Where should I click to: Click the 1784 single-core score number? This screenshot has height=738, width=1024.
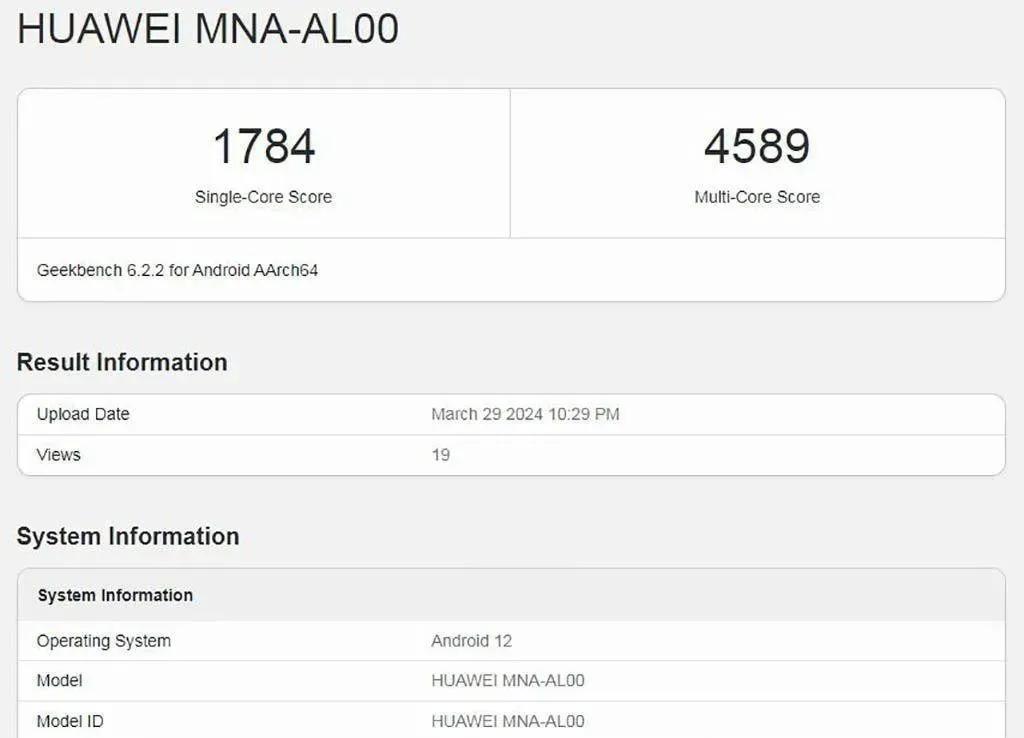tap(264, 147)
